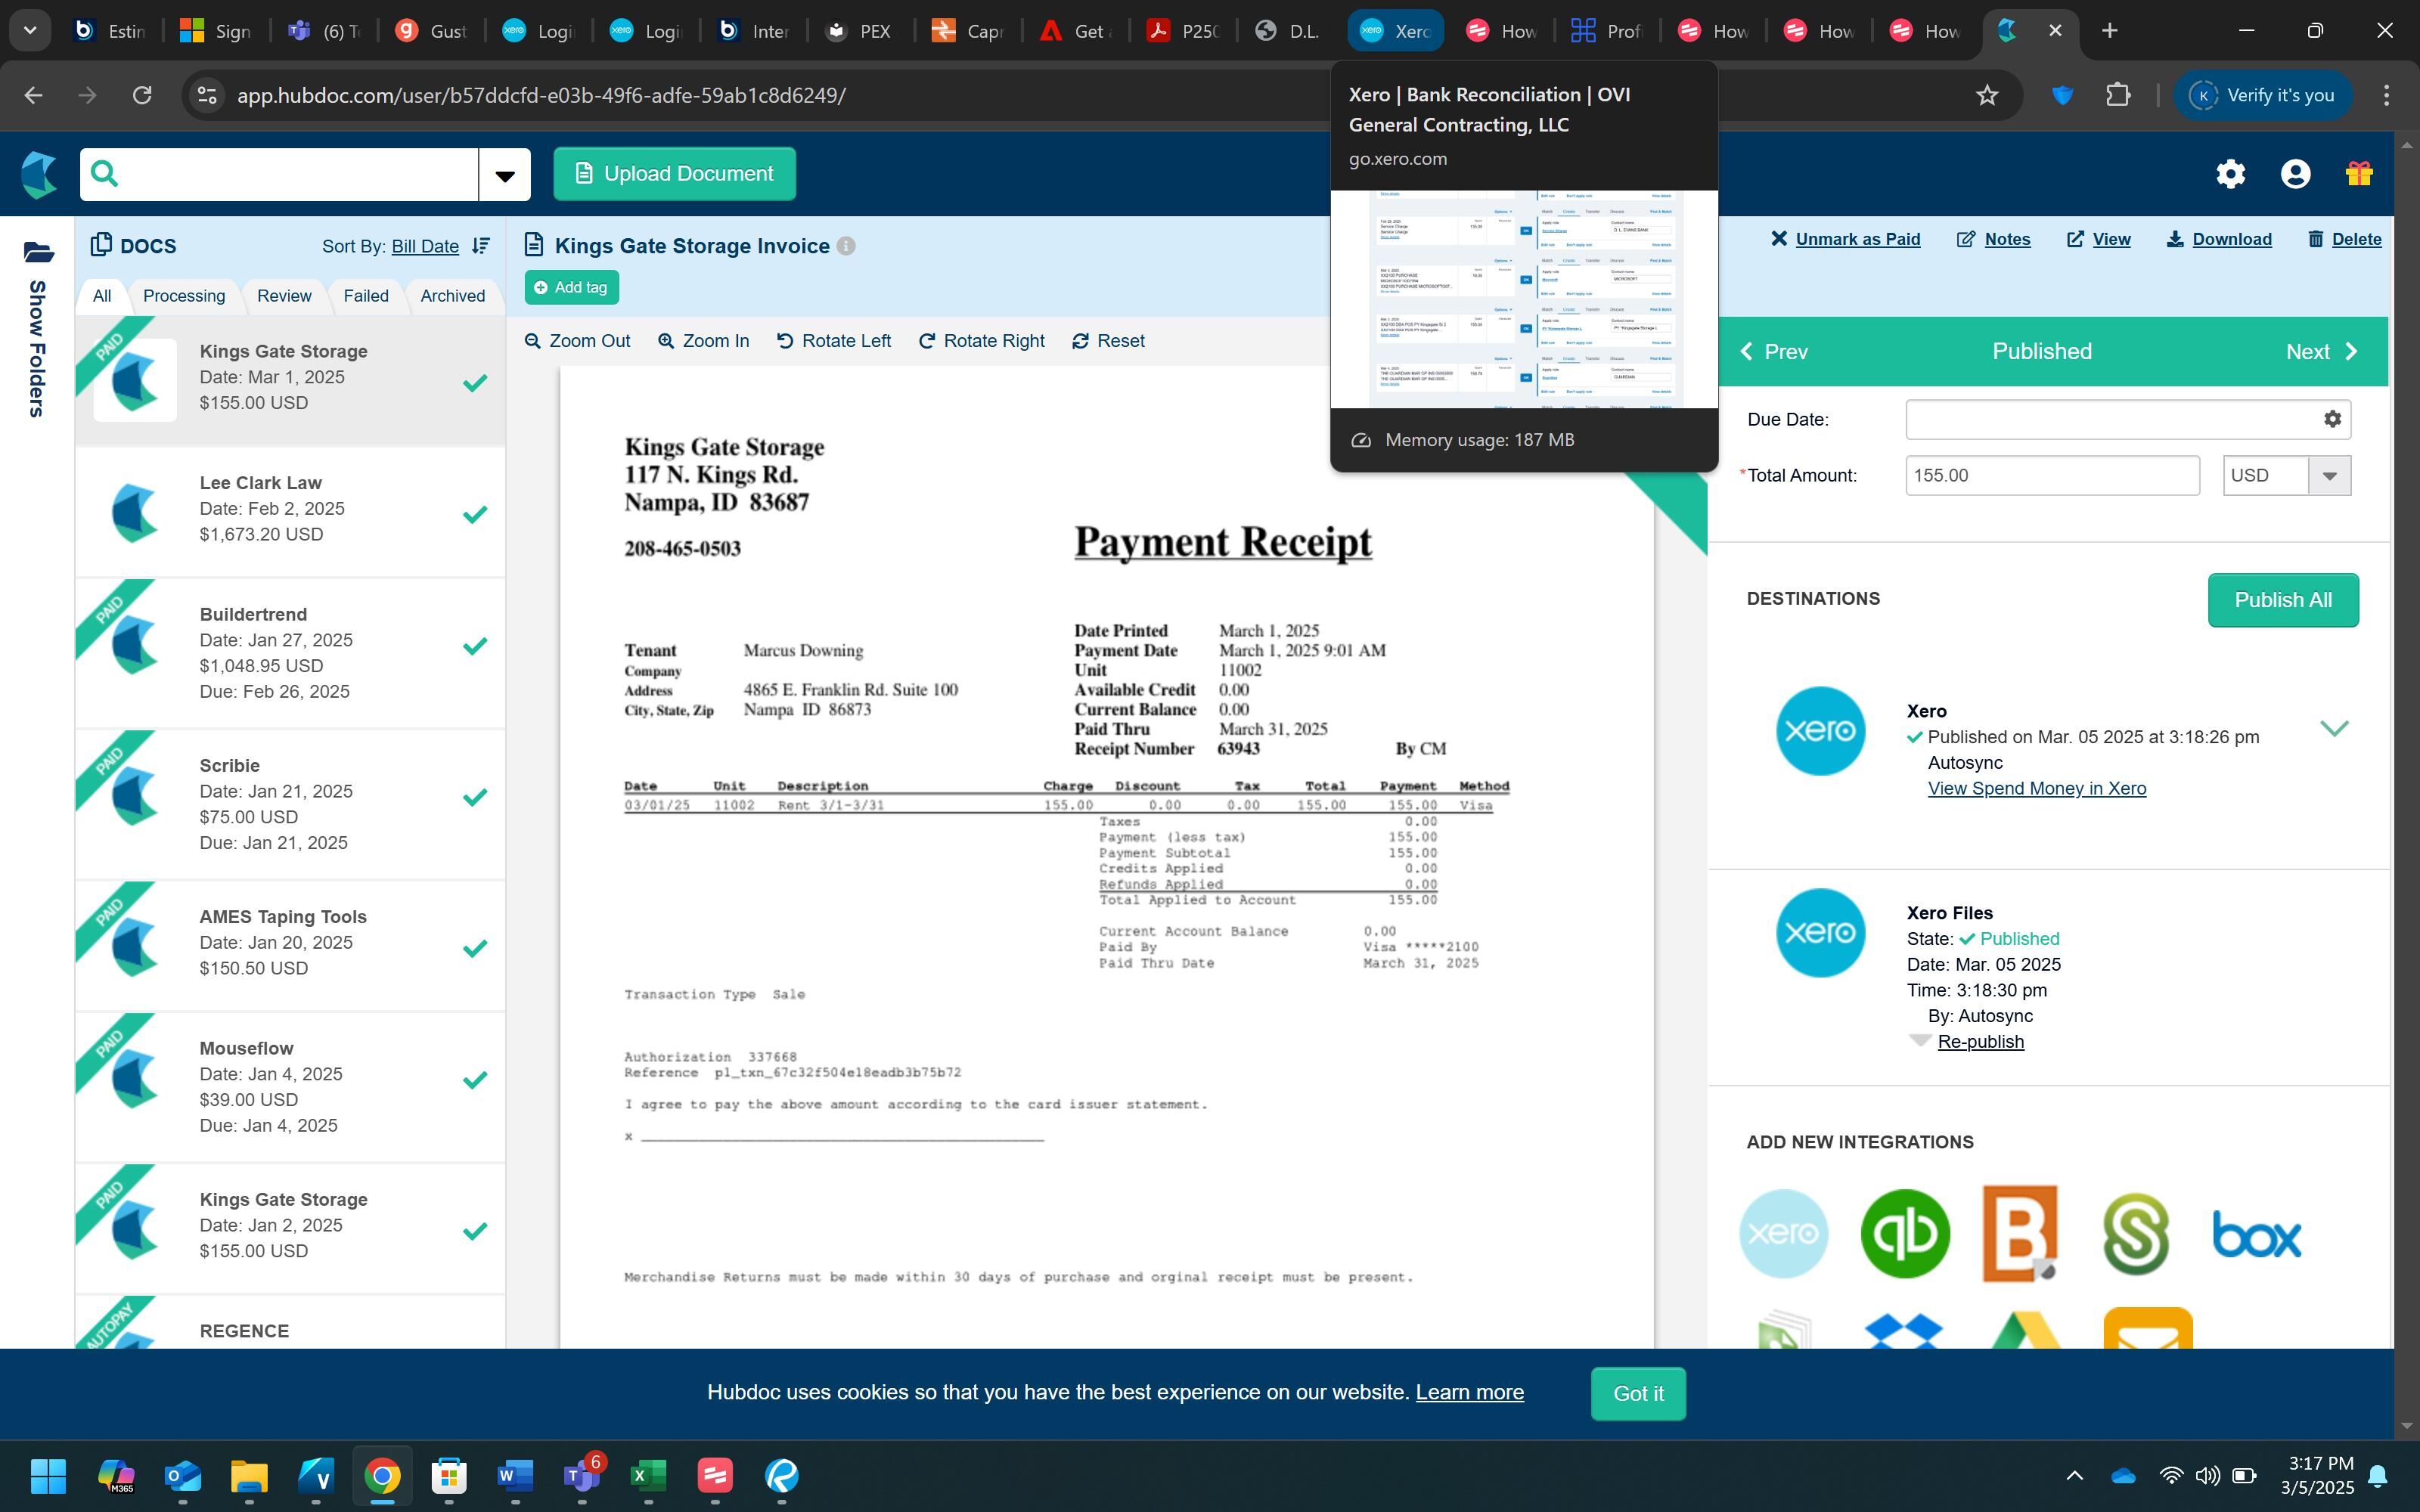Image resolution: width=2420 pixels, height=1512 pixels.
Task: Click the Due Date gear toggle
Action: (x=2332, y=419)
